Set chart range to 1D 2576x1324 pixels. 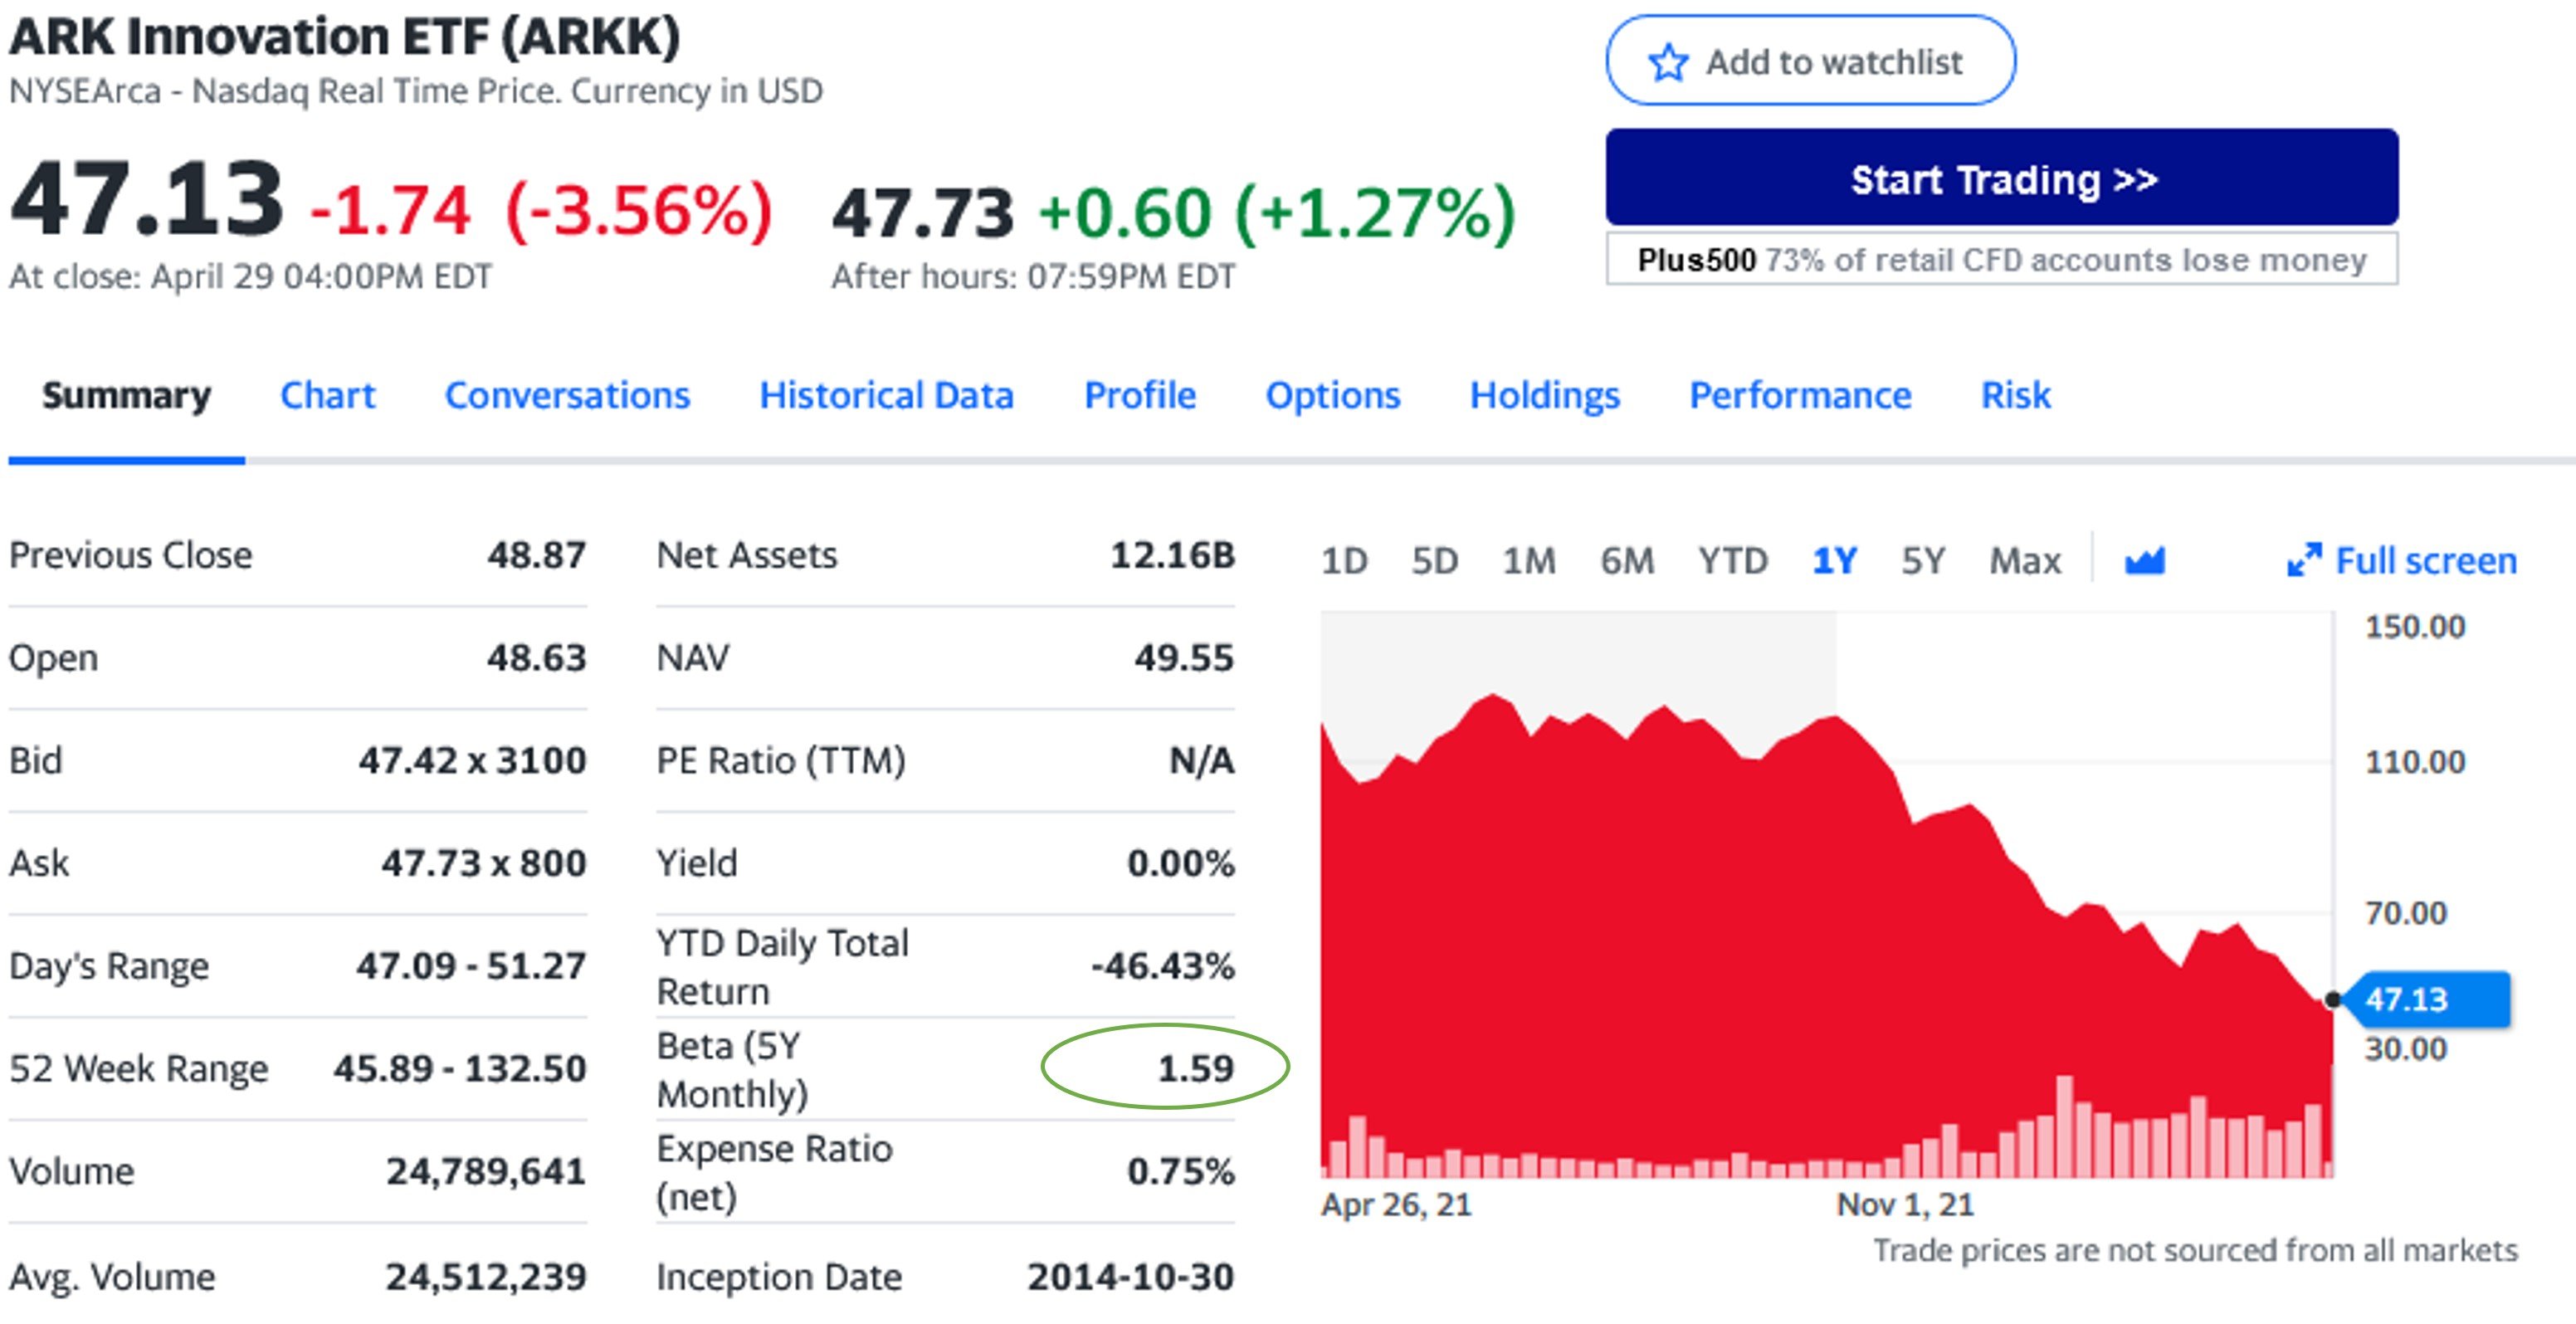point(1344,561)
